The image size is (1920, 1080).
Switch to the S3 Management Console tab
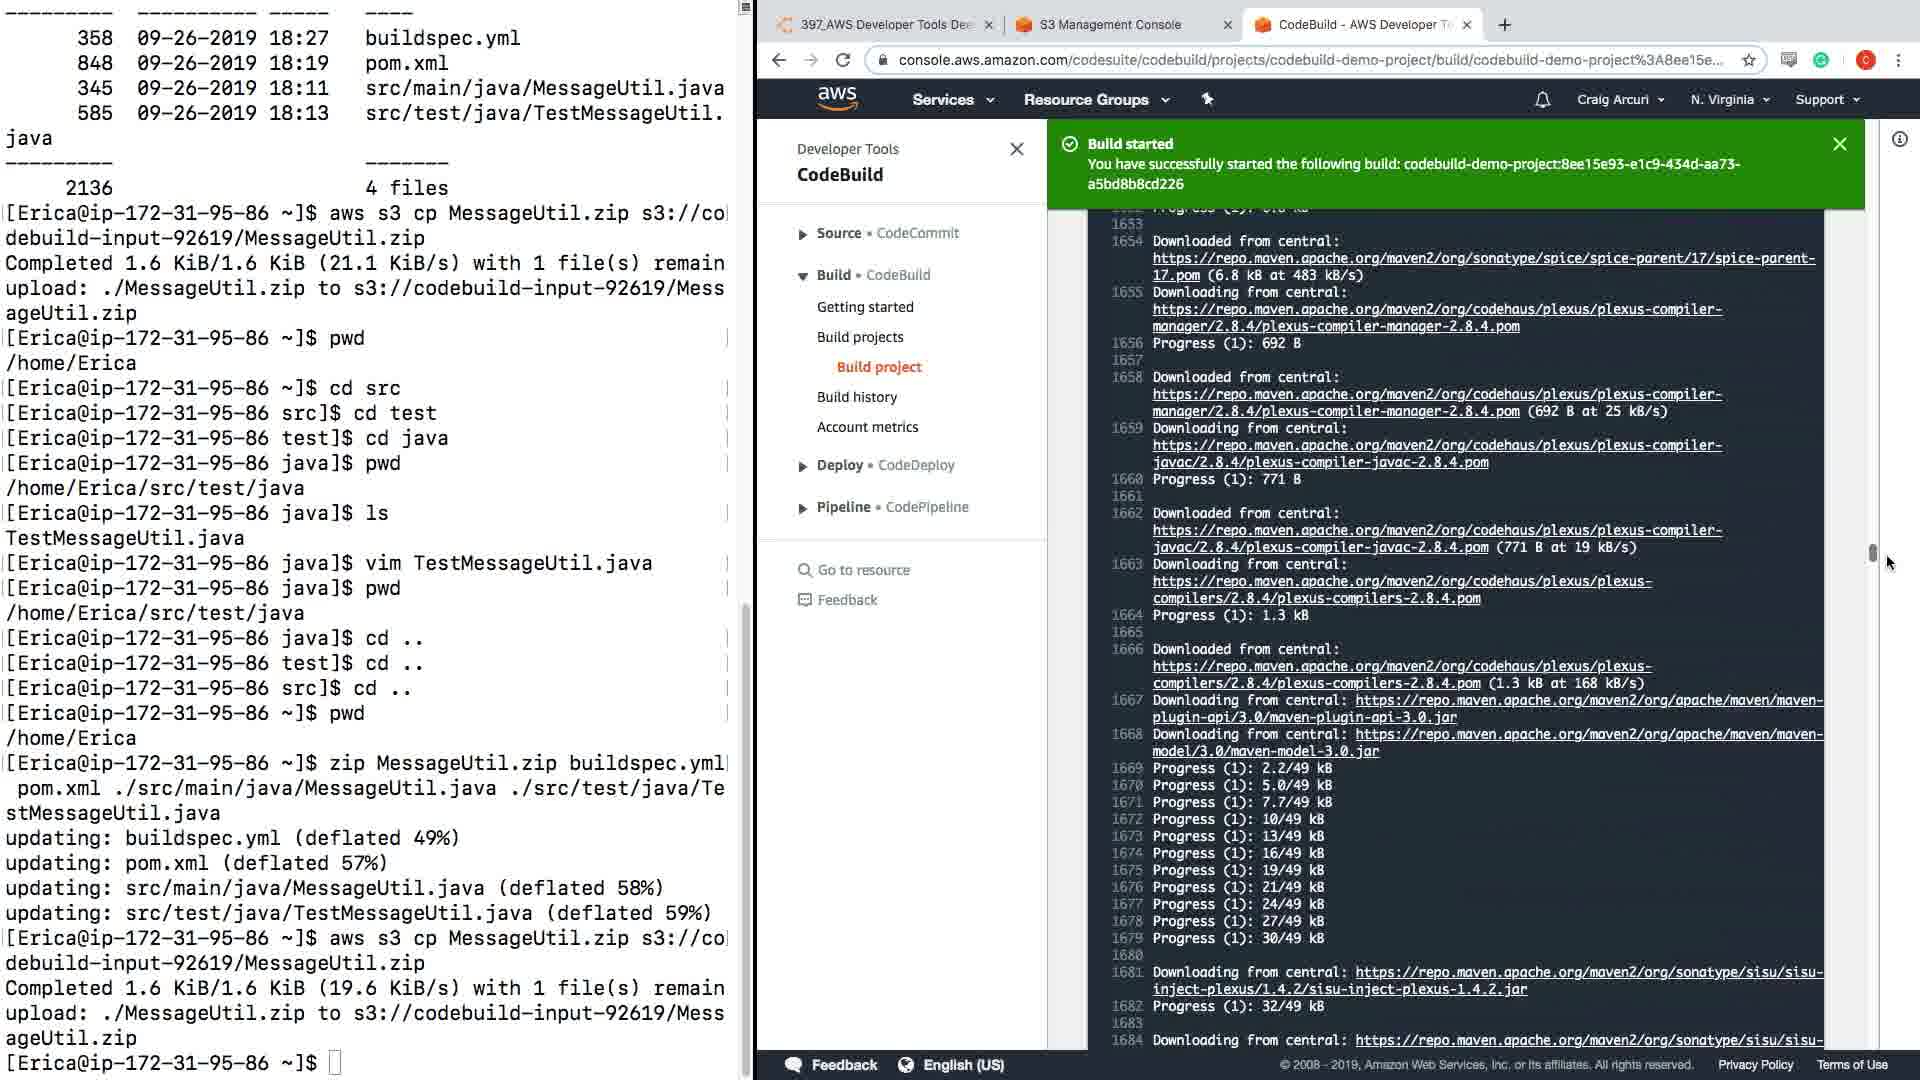pos(1110,24)
